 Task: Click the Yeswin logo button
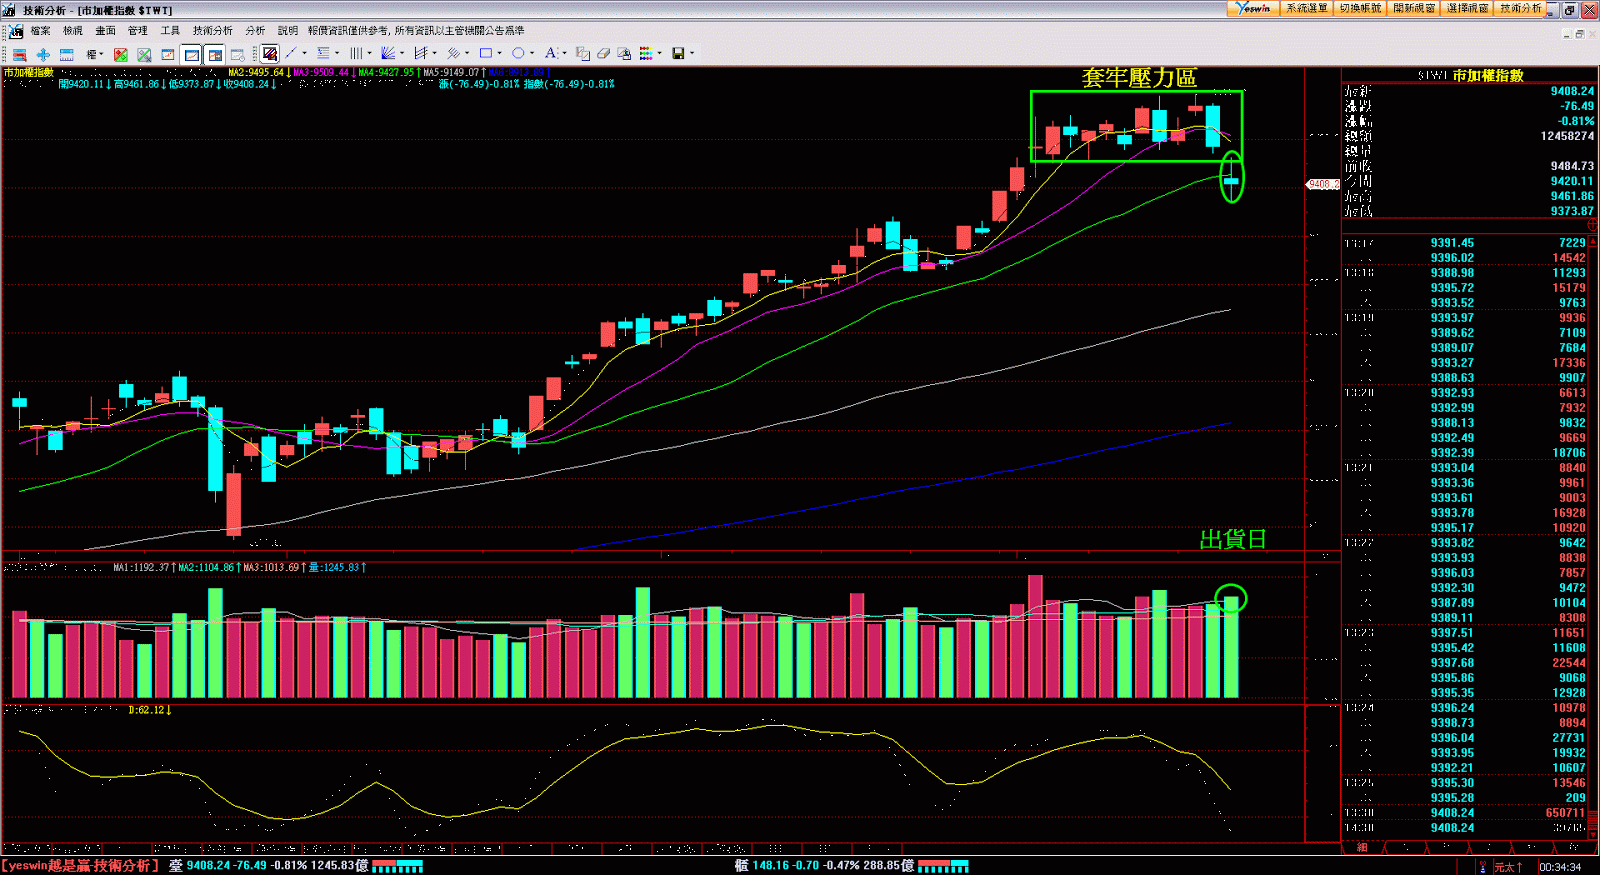(1253, 8)
